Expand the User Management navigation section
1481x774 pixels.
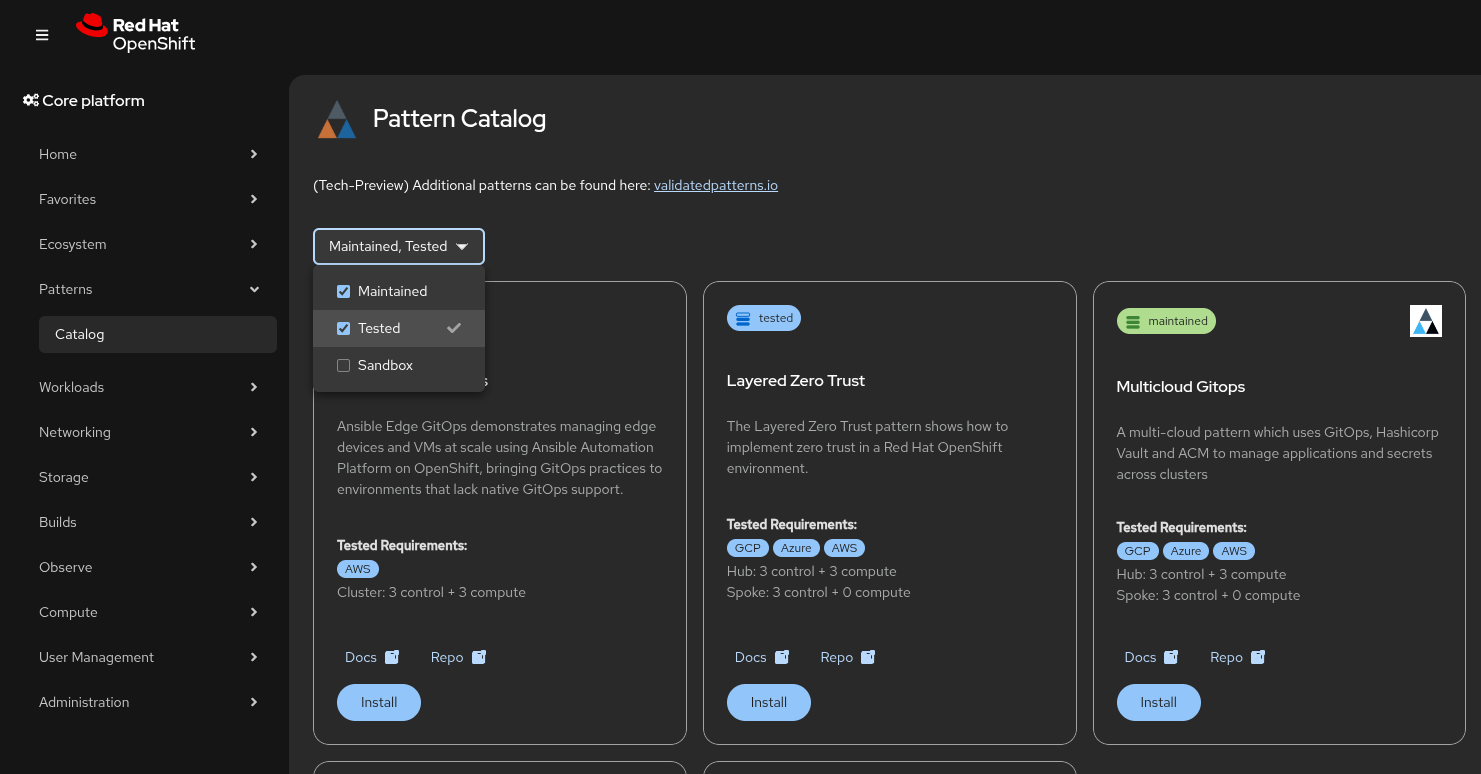[x=149, y=657]
